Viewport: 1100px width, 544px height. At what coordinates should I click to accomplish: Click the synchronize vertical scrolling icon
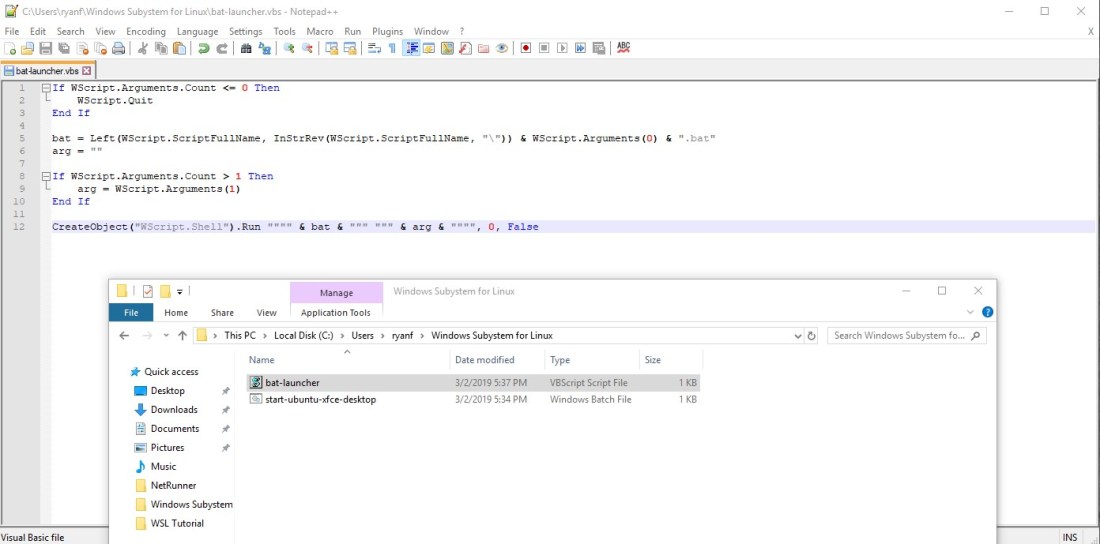tap(331, 48)
